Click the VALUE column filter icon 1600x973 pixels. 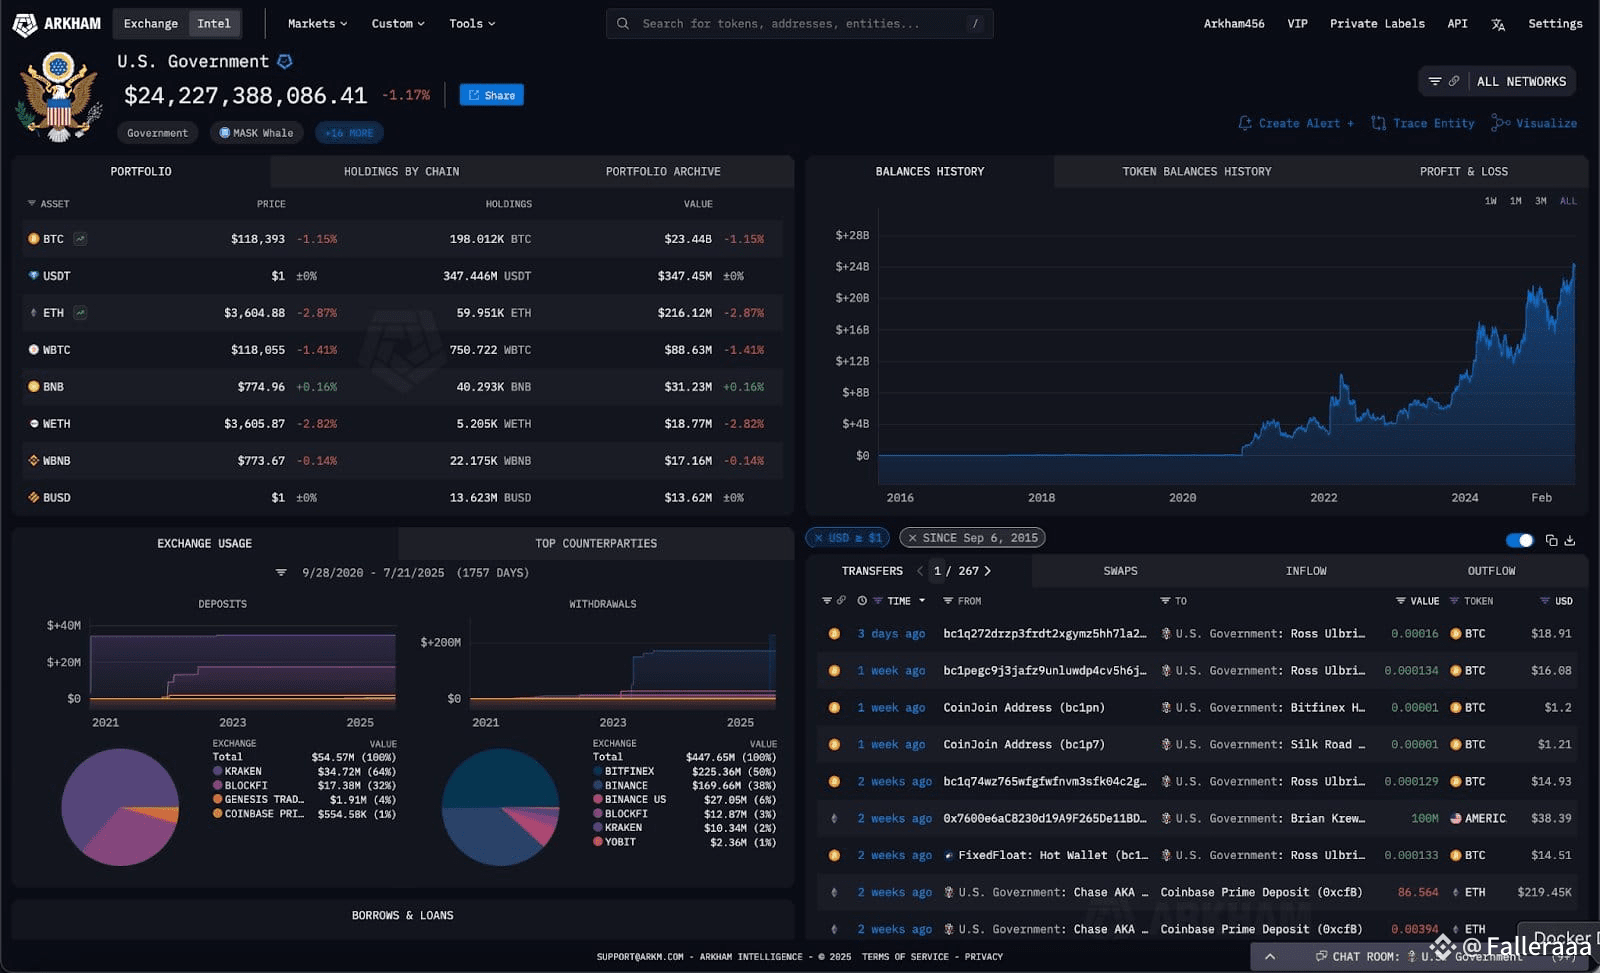tap(1401, 601)
